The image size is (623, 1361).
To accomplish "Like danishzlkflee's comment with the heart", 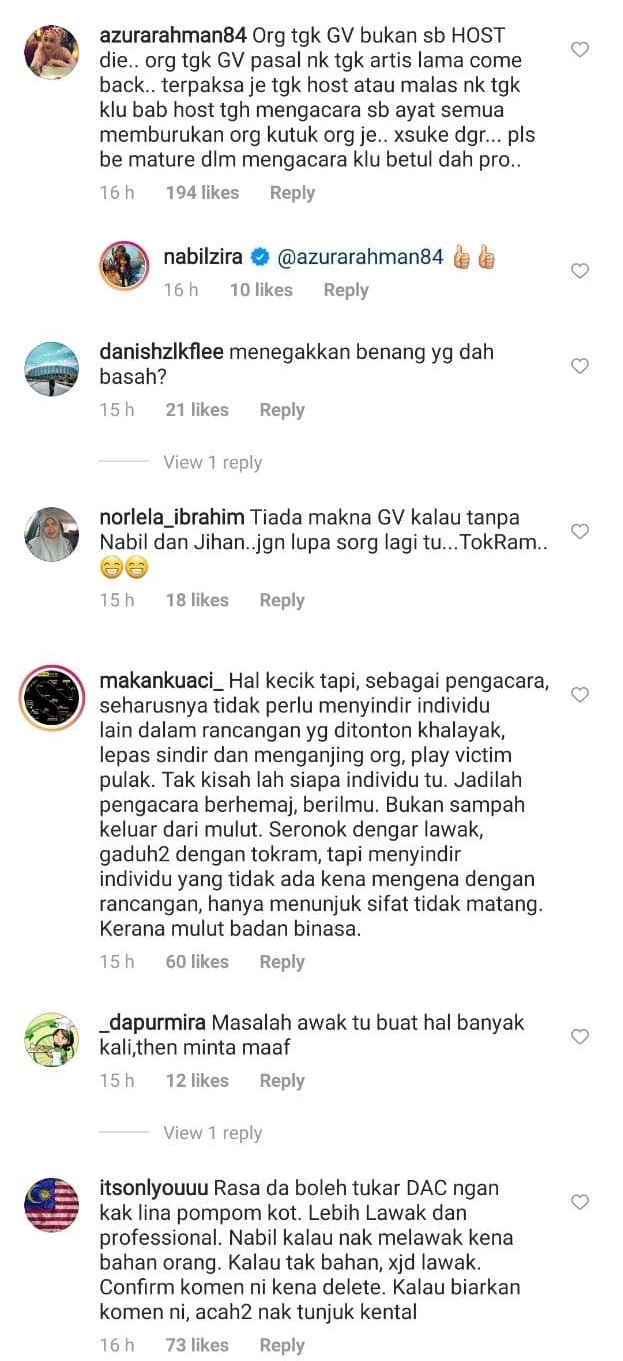I will (579, 367).
